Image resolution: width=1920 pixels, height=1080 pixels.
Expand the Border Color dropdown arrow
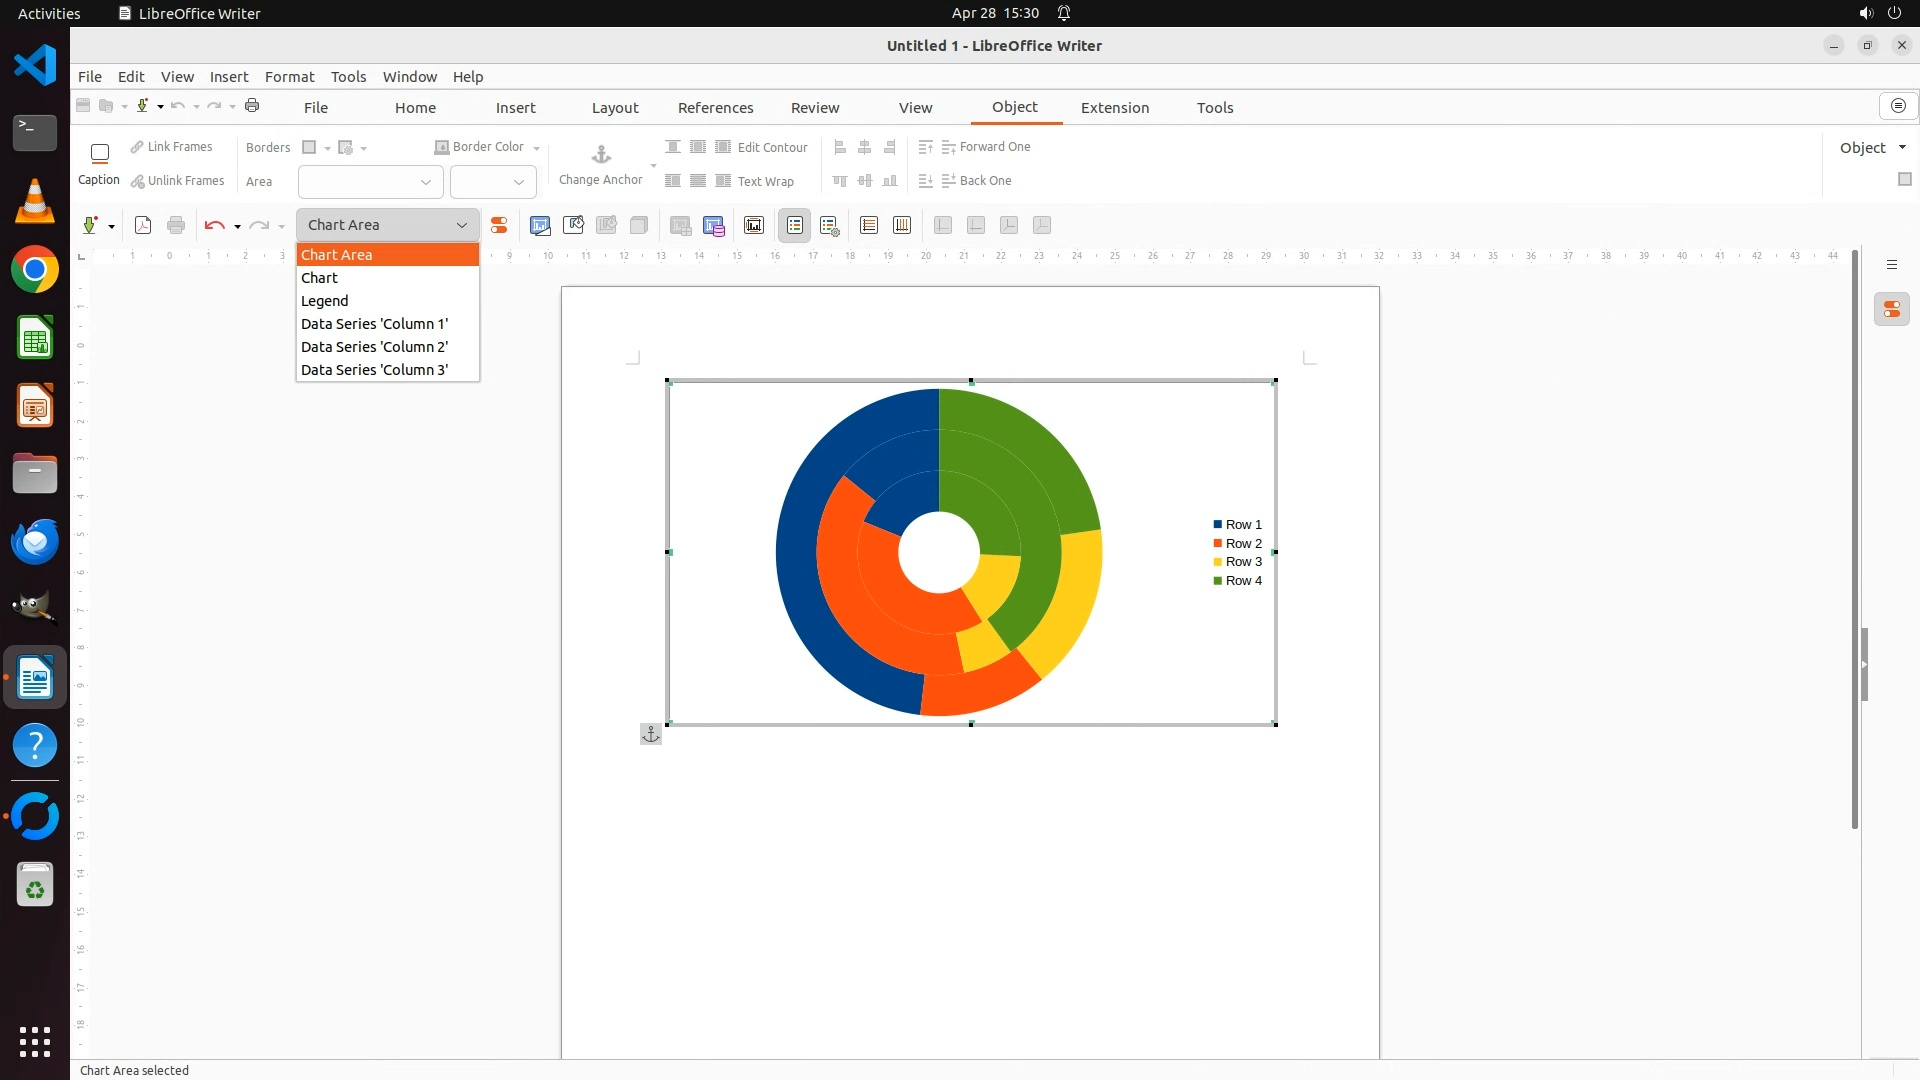click(537, 148)
